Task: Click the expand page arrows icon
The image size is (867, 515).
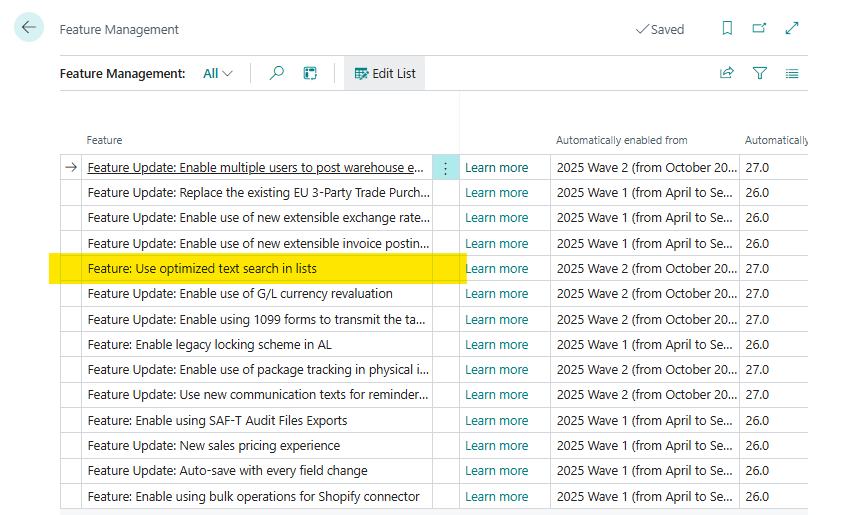Action: click(792, 29)
